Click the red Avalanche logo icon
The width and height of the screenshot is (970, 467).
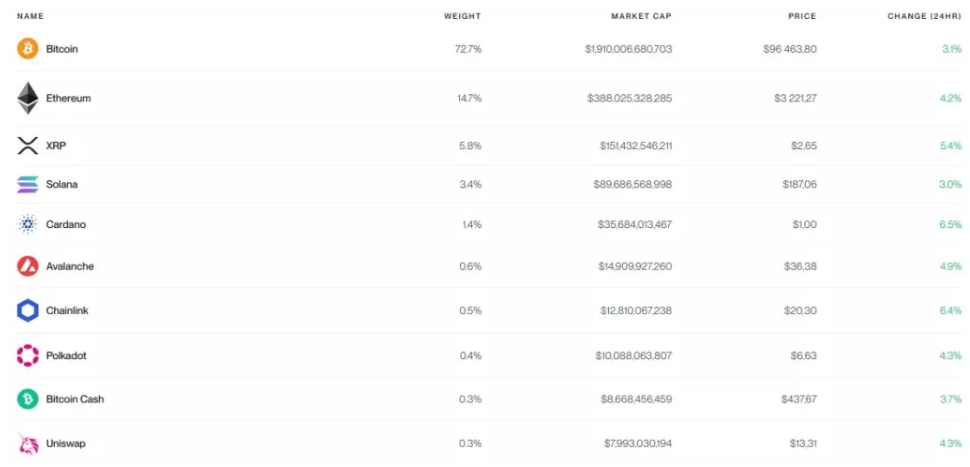pos(27,267)
